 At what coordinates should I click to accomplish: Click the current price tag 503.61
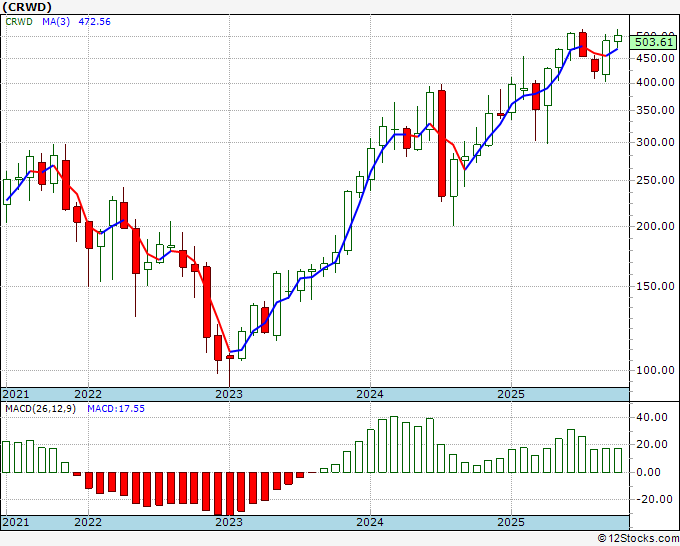(654, 43)
